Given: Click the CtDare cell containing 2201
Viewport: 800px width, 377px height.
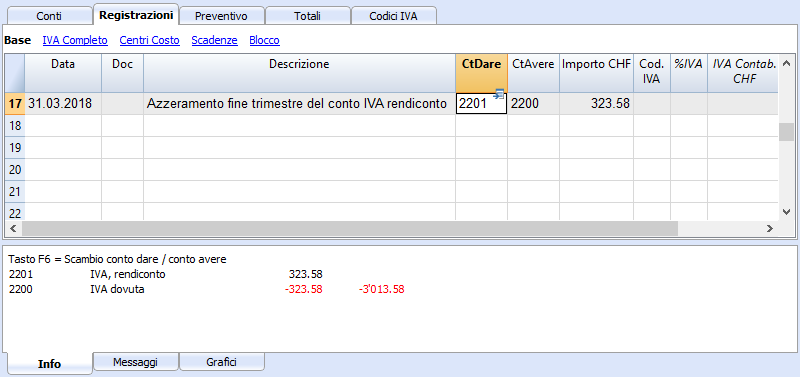Looking at the screenshot, I should (481, 104).
